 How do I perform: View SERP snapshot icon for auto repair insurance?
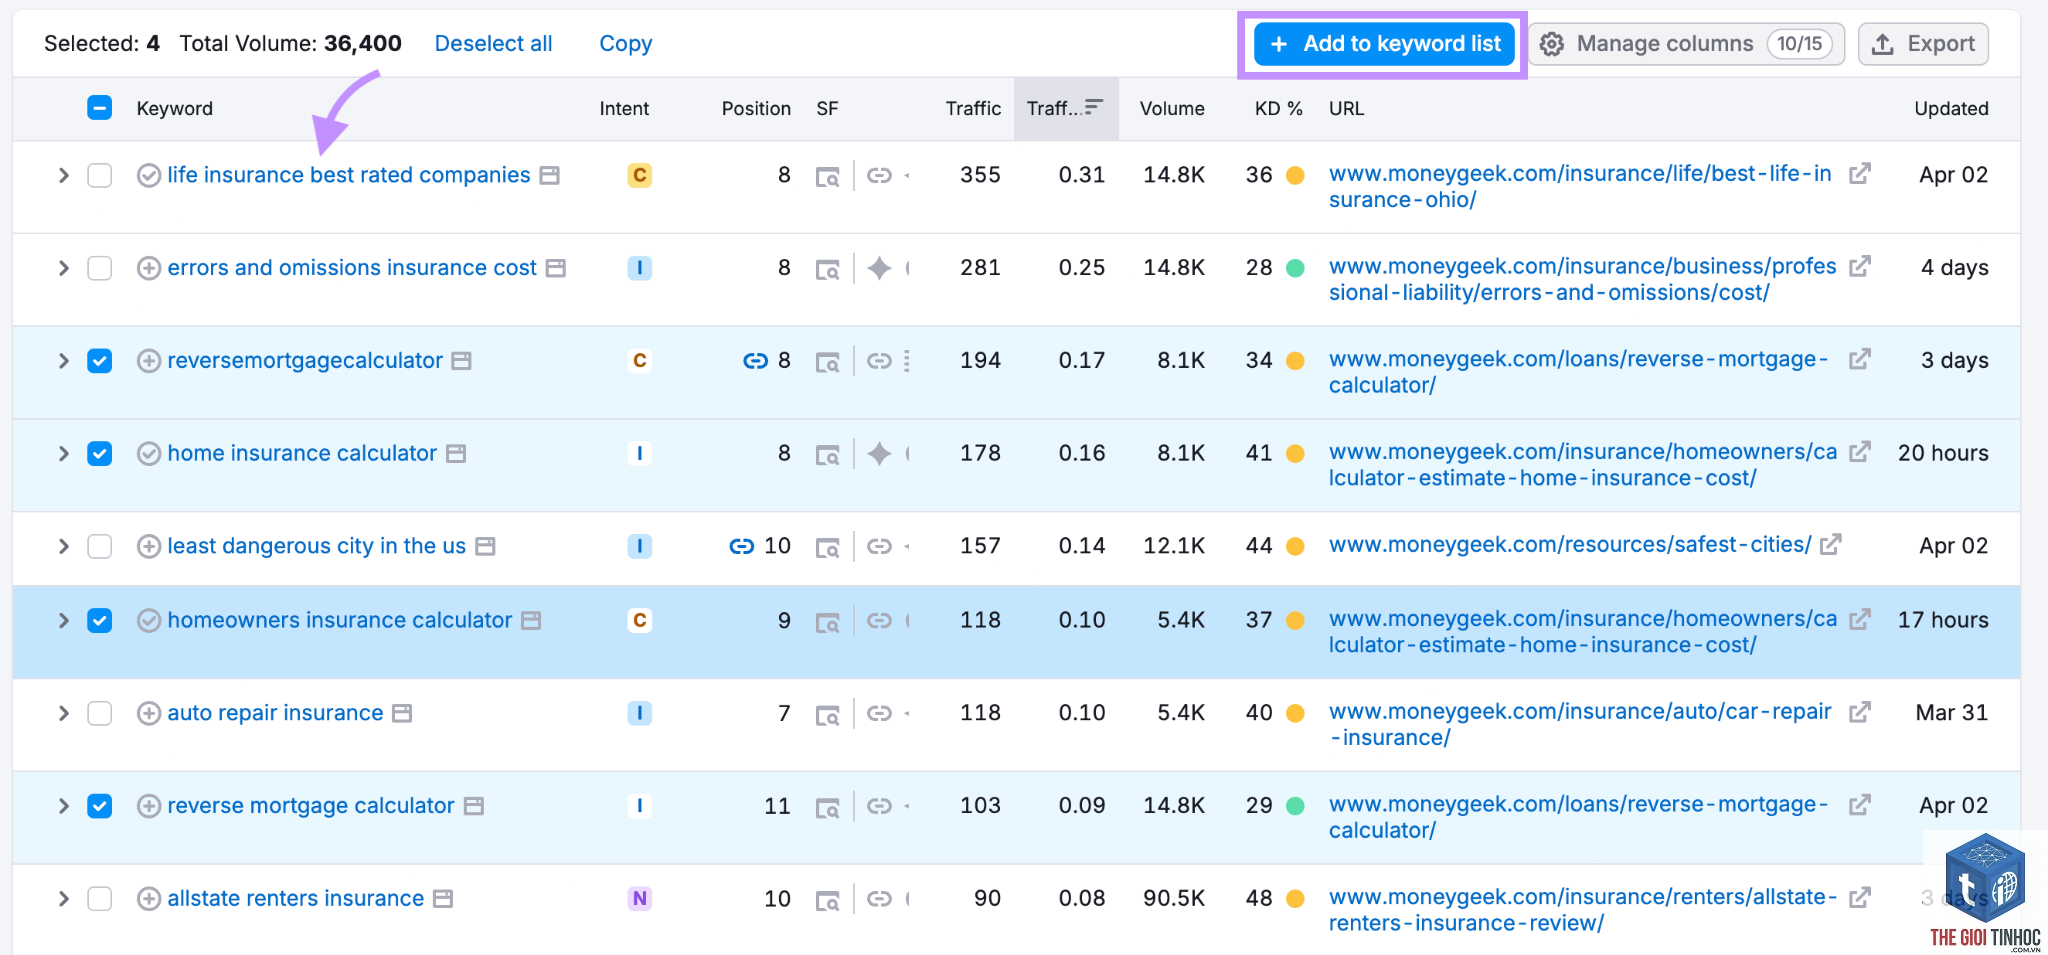click(827, 715)
